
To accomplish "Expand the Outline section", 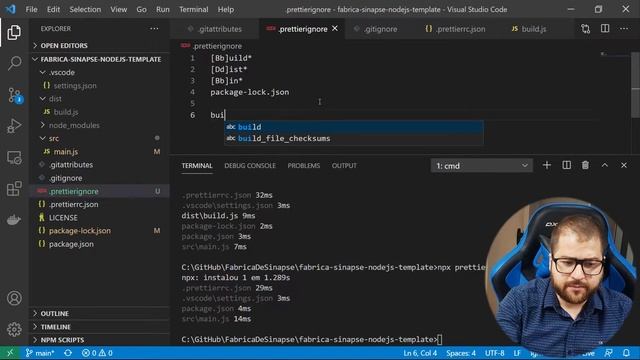I will (54, 313).
